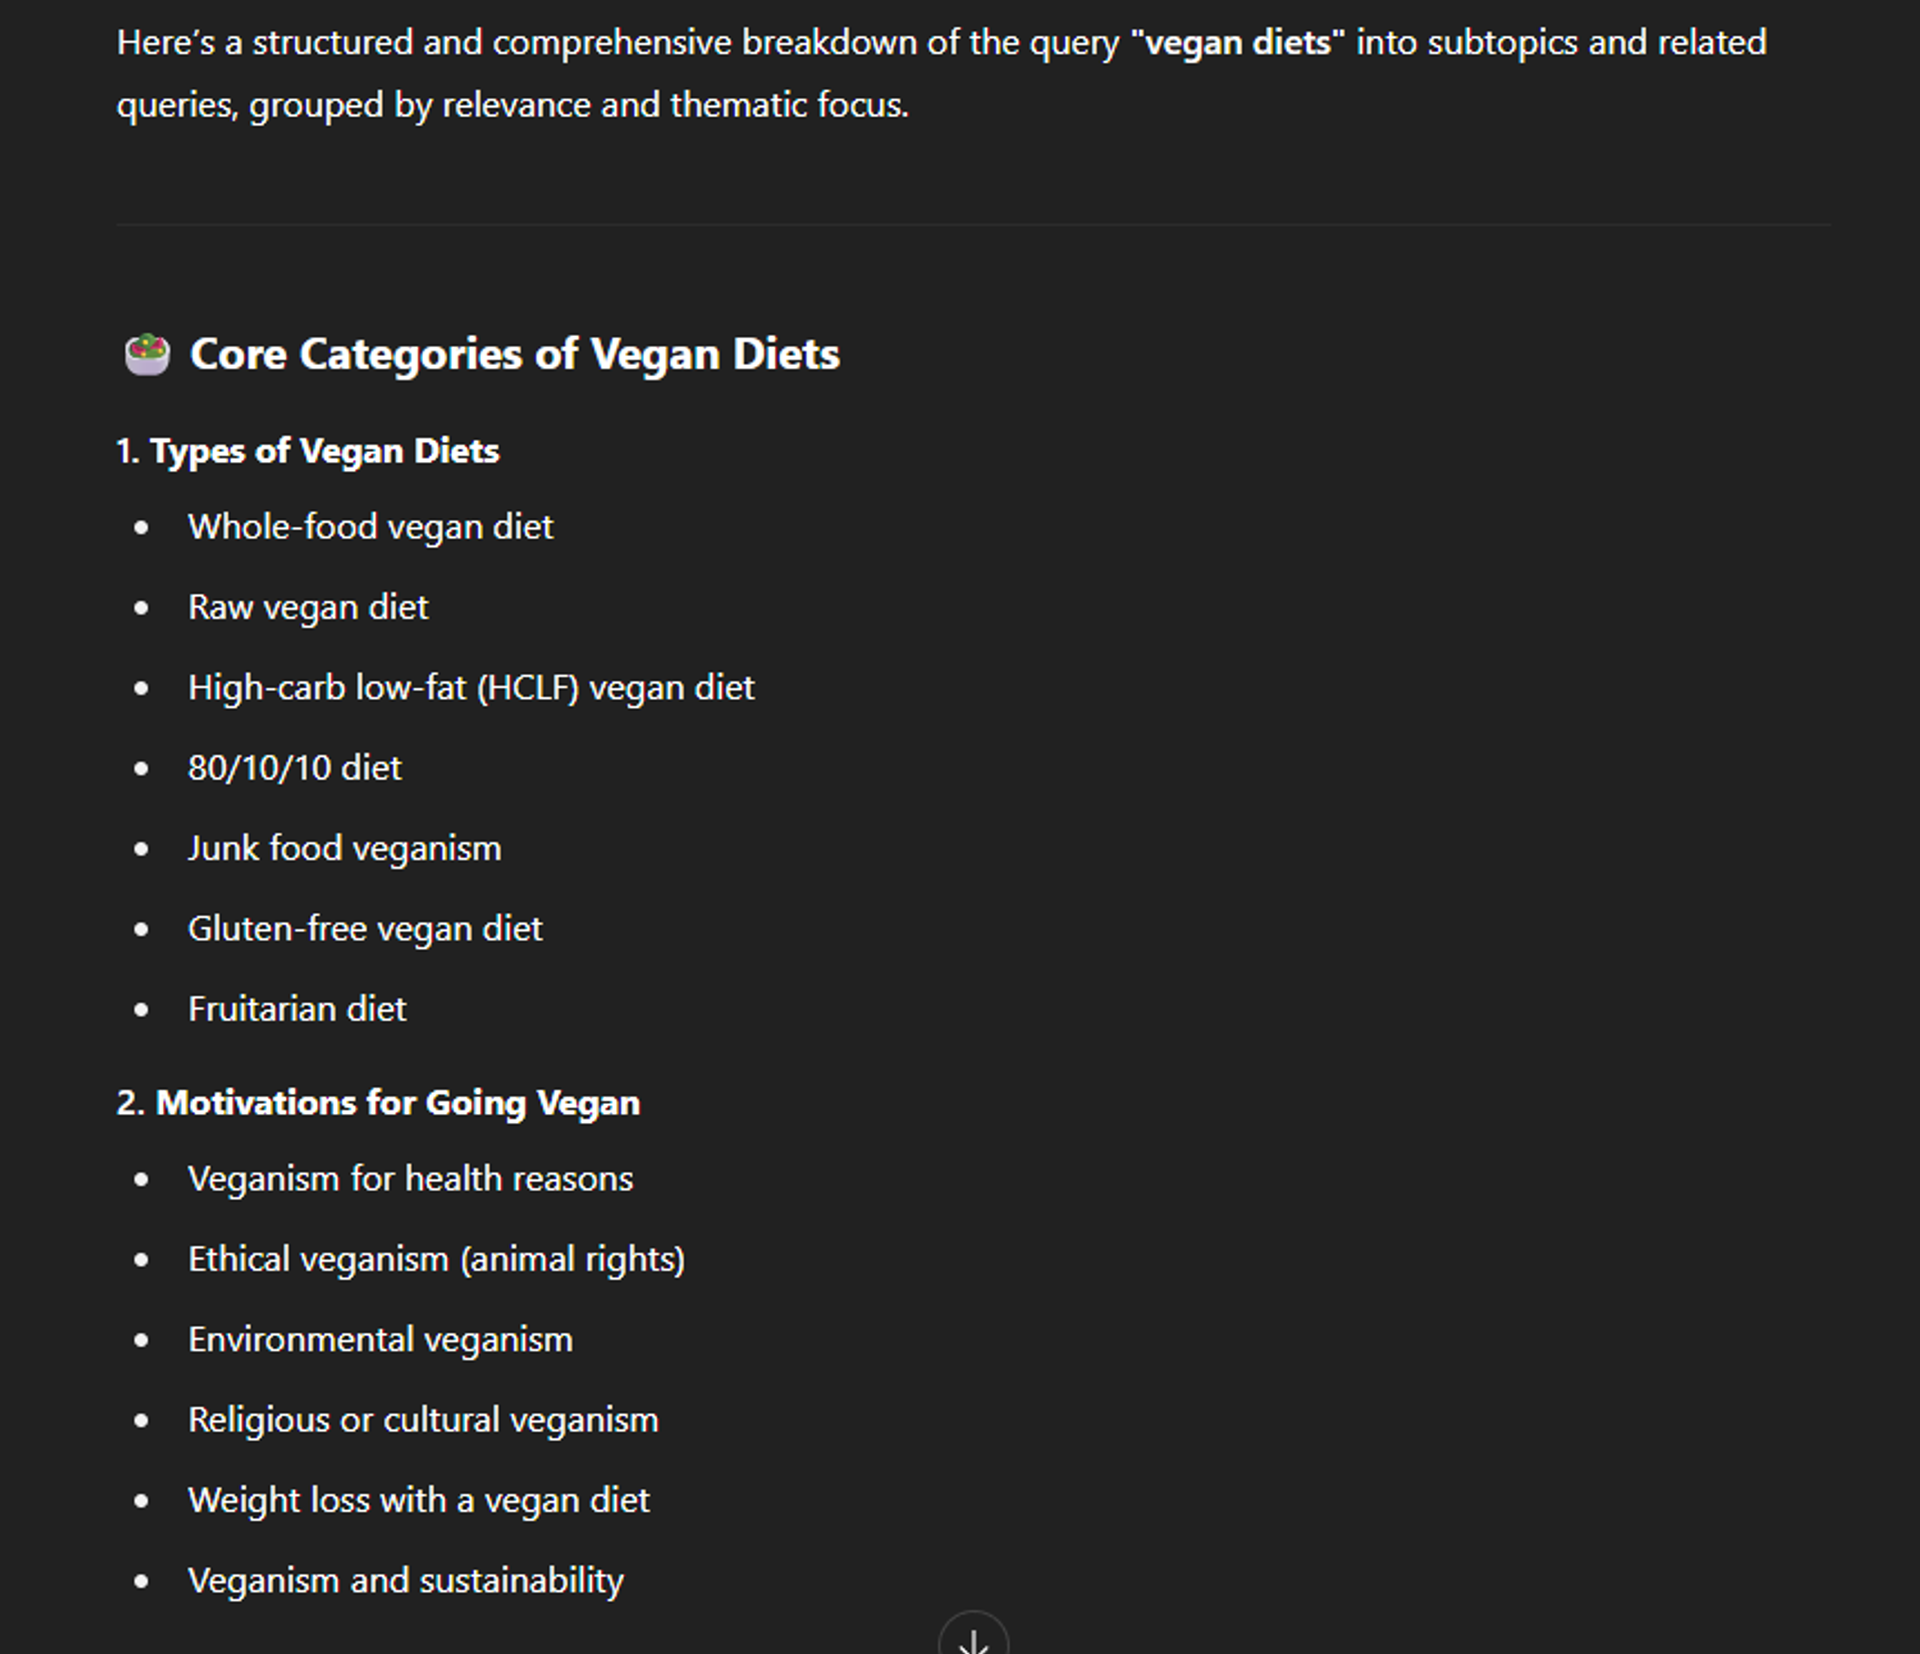Click the Motivations for Going Vegan heading
This screenshot has width=1920, height=1654.
click(x=378, y=1103)
